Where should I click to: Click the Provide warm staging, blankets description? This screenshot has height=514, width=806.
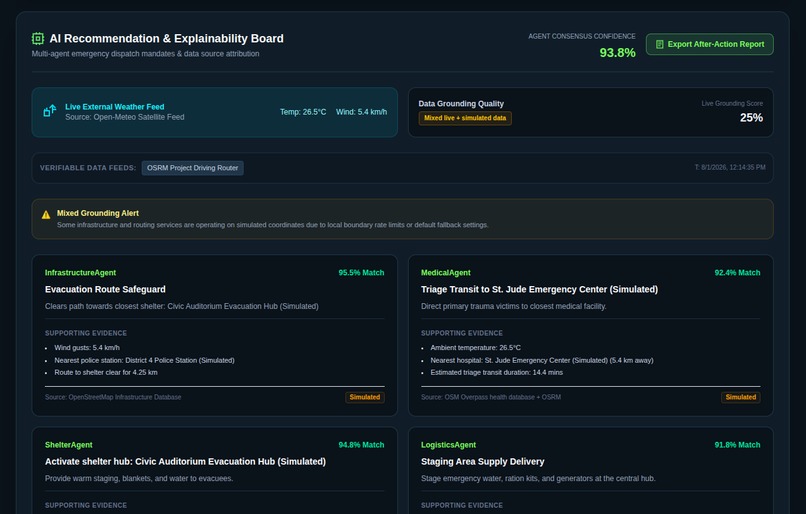coord(139,479)
